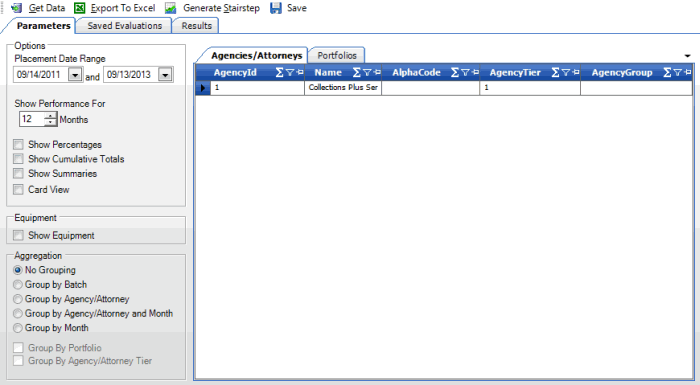
Task: Click the Export To Excel icon
Action: [79, 8]
